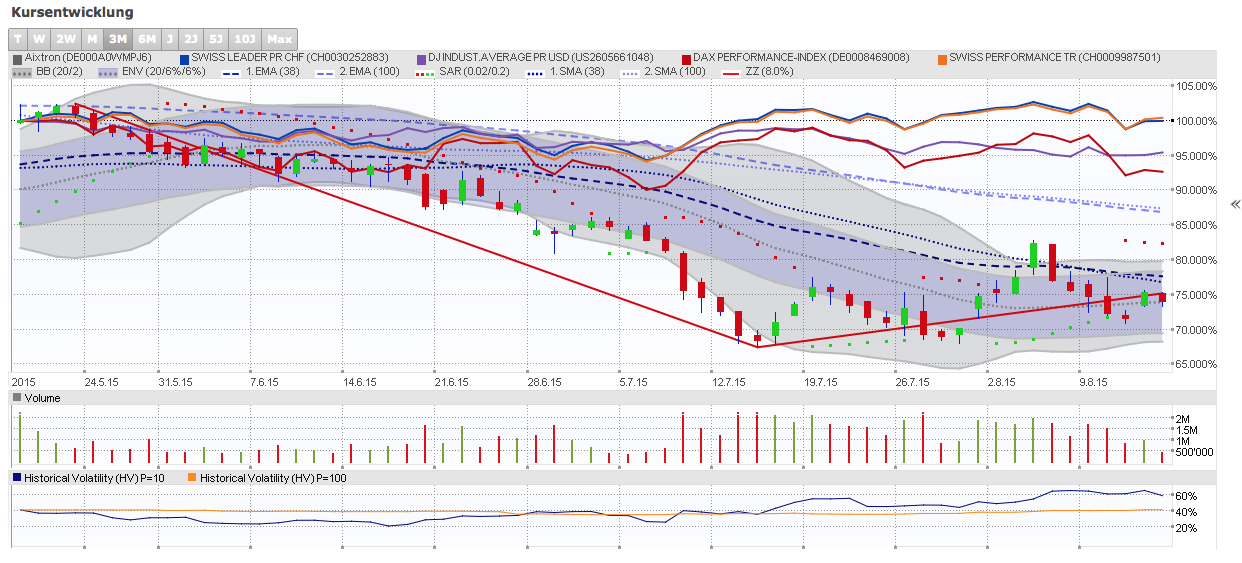Screen dimensions: 1242x563
Task: Toggle the 1. EMA (38) indicator label
Action: 272,72
